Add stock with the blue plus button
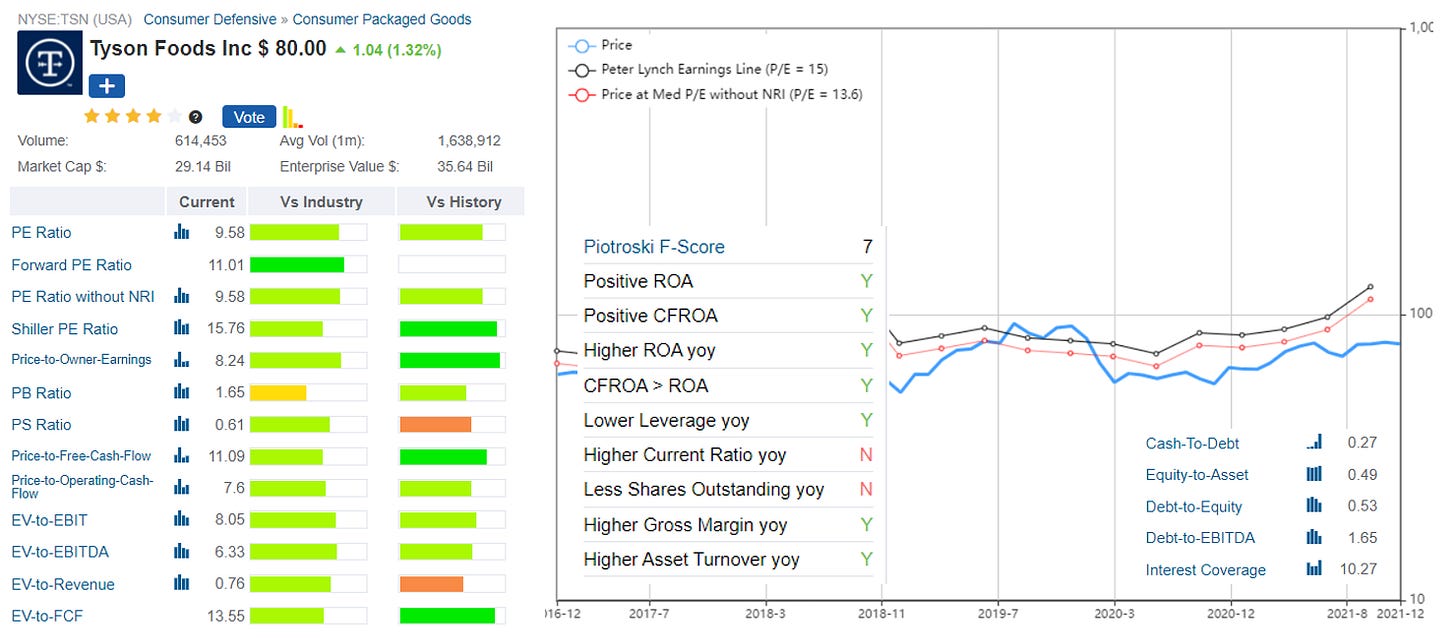 click(x=106, y=86)
